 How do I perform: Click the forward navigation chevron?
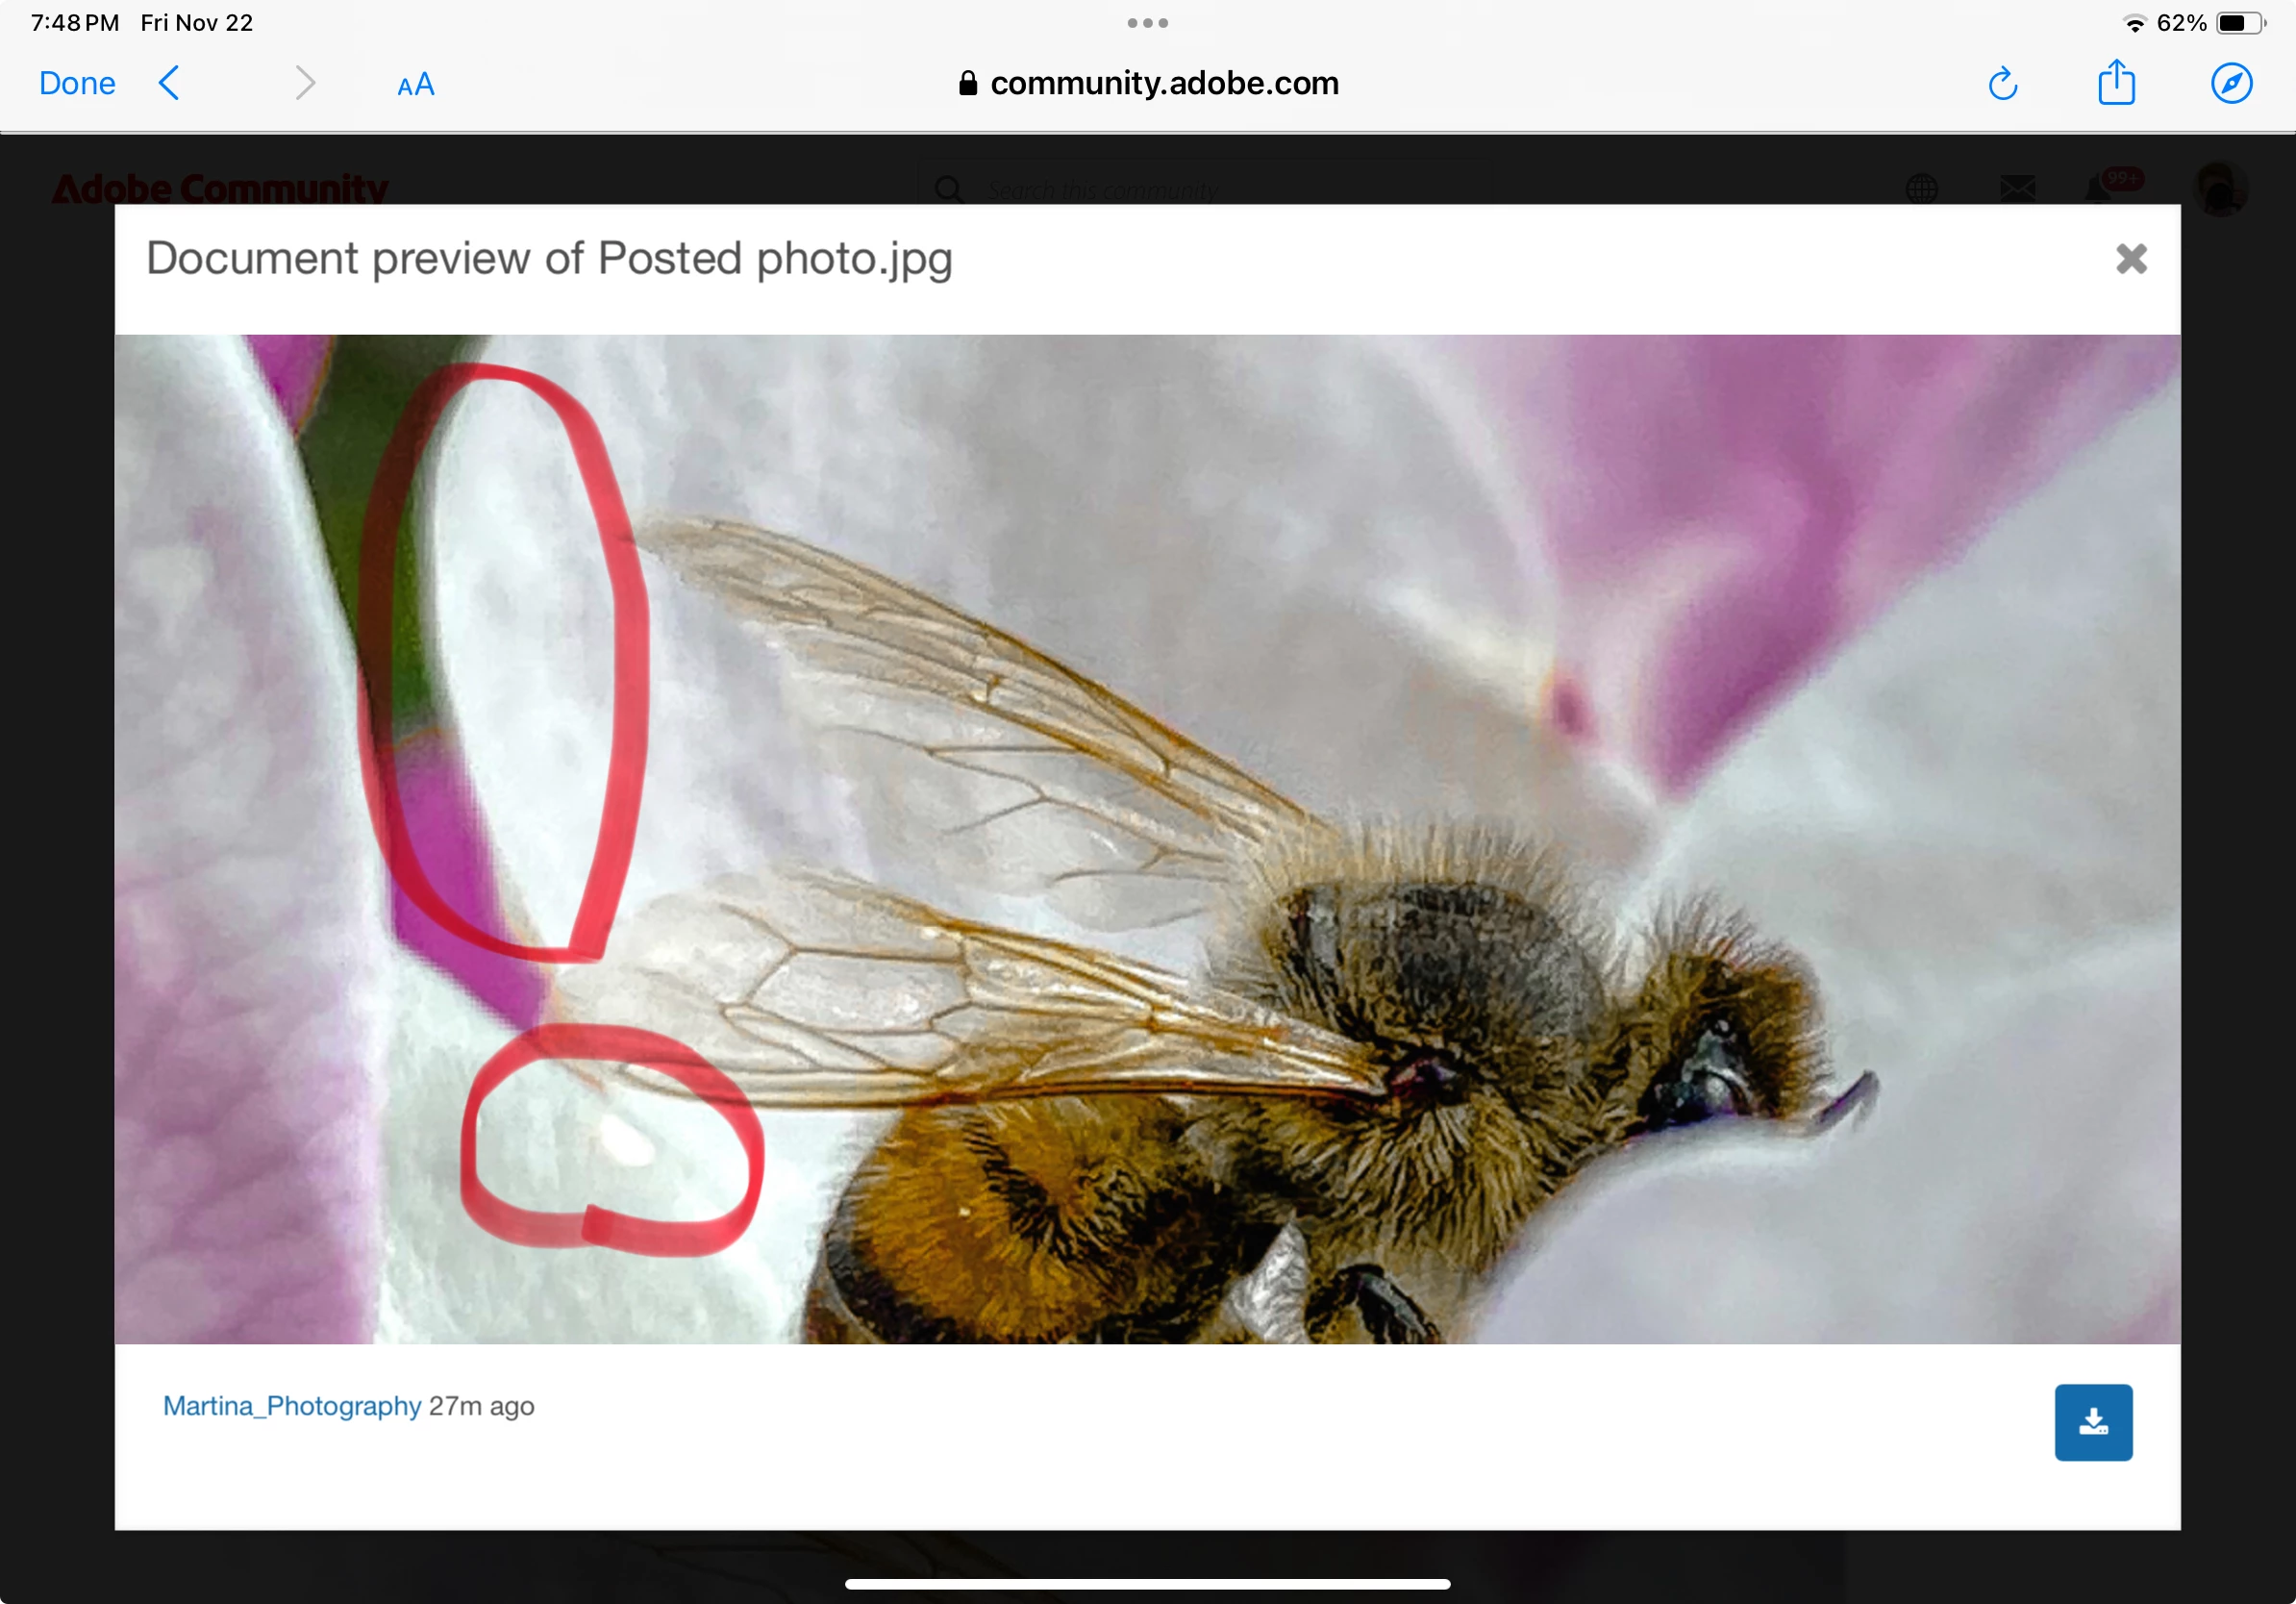tap(305, 83)
